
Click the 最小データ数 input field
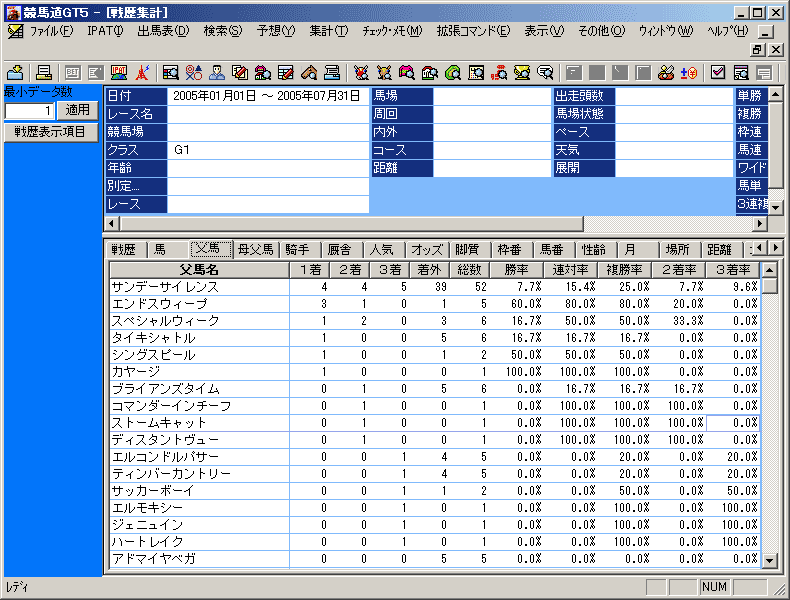coord(29,110)
